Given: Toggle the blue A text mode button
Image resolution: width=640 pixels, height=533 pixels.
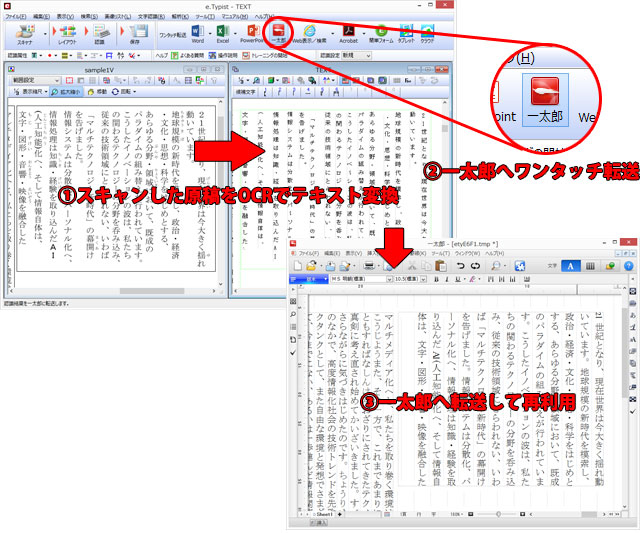Looking at the screenshot, I should pyautogui.click(x=571, y=266).
